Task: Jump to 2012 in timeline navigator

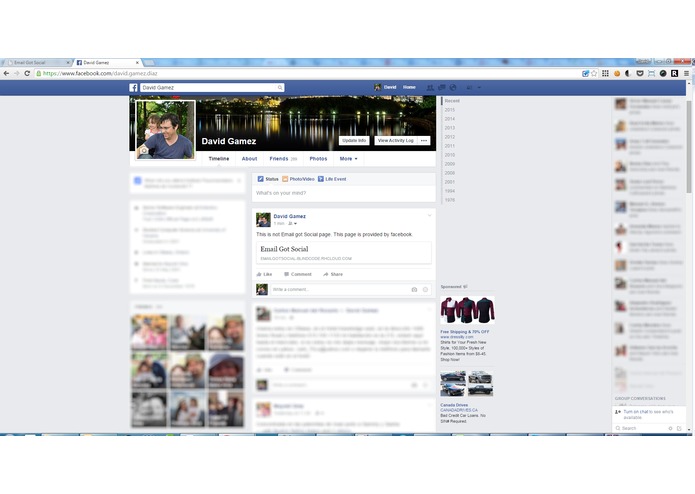Action: click(x=449, y=137)
